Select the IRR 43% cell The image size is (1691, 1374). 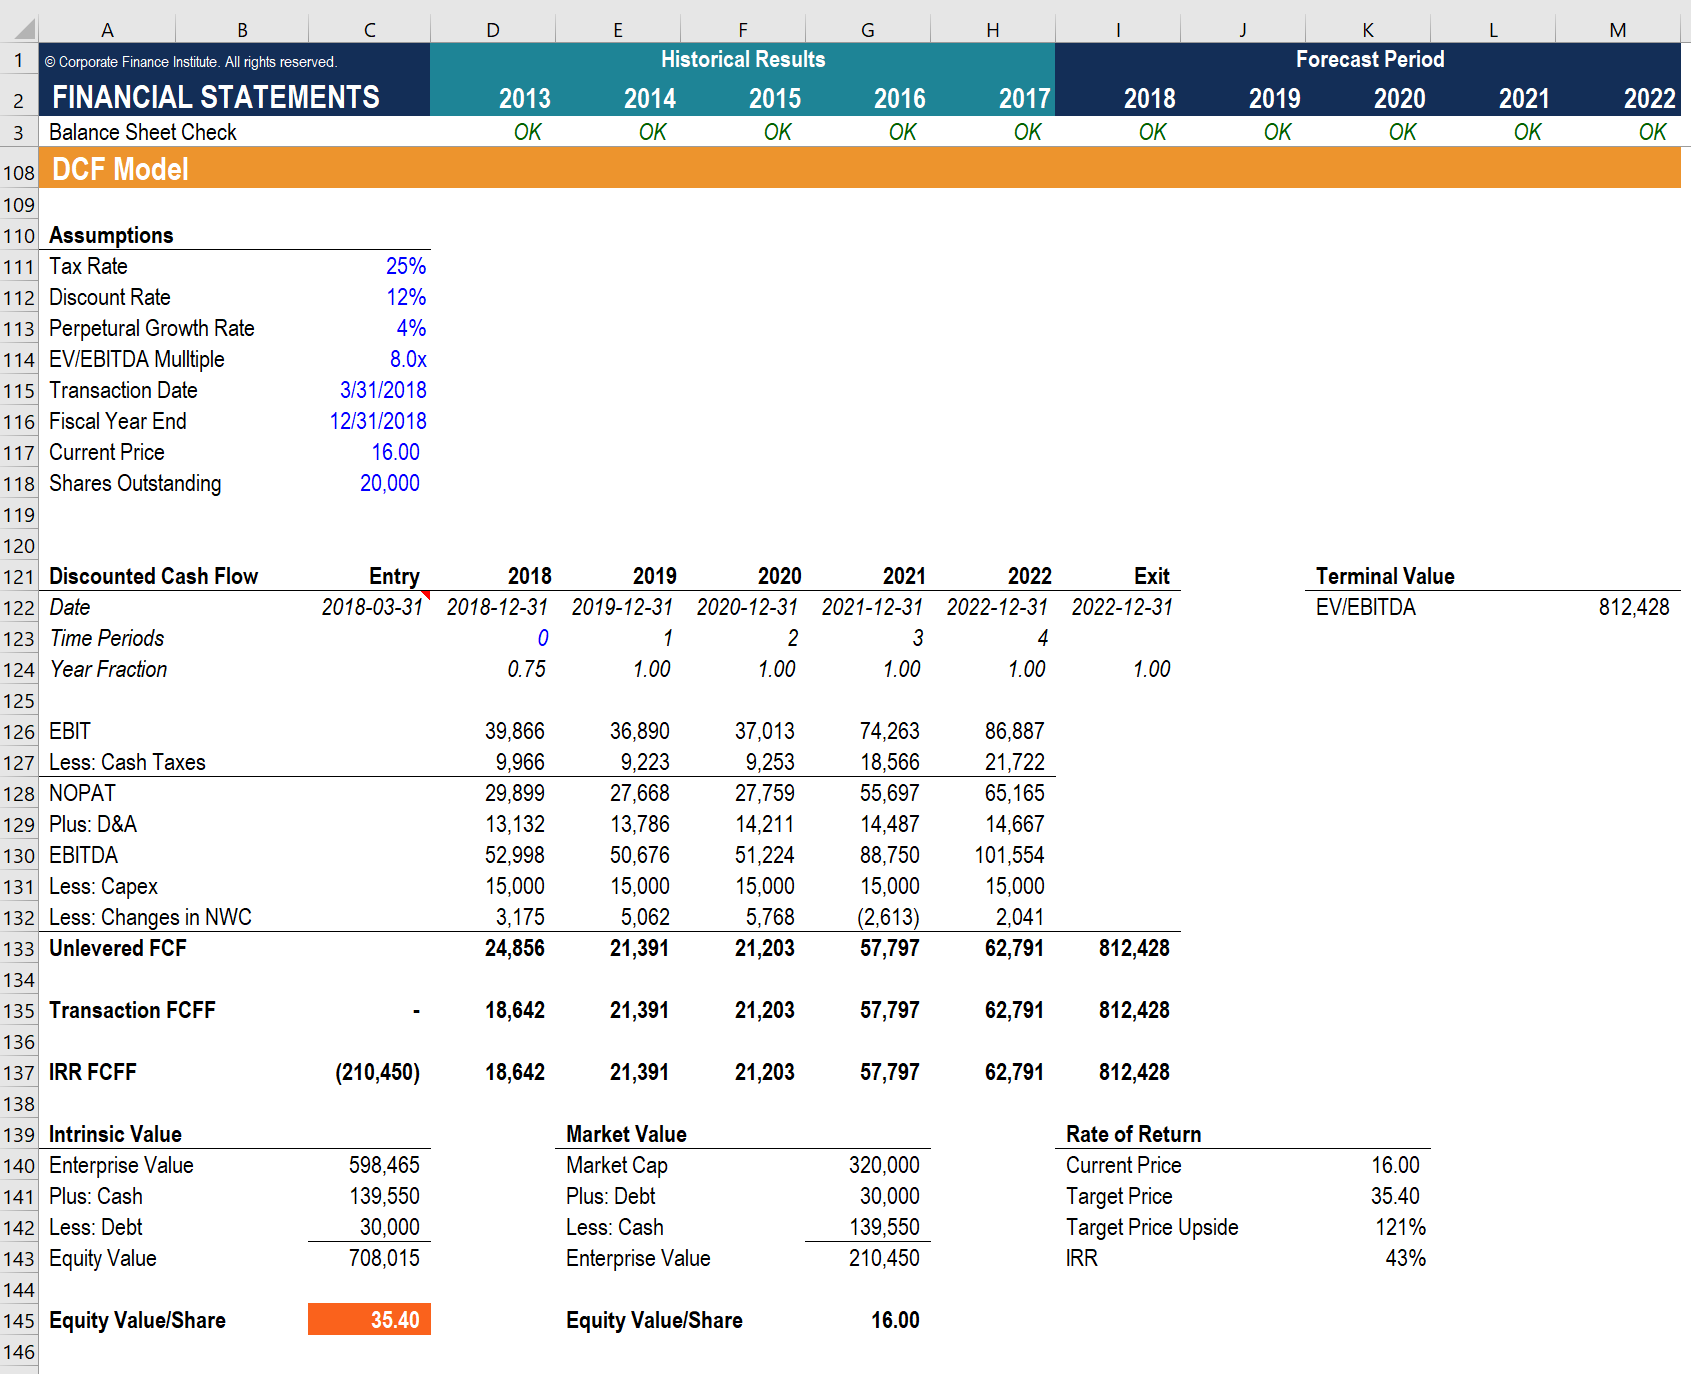[x=1368, y=1258]
